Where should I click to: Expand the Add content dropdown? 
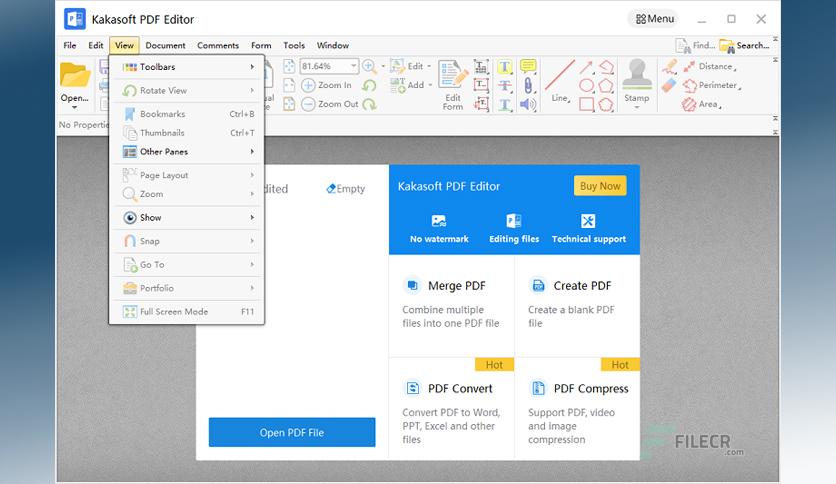point(430,85)
